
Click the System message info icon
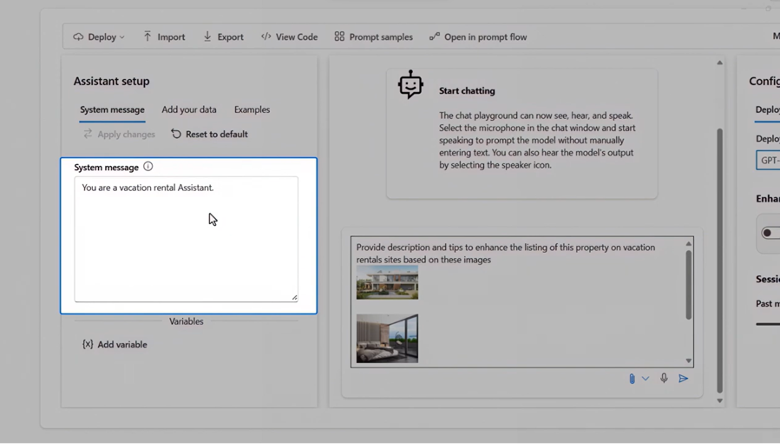[x=148, y=167]
